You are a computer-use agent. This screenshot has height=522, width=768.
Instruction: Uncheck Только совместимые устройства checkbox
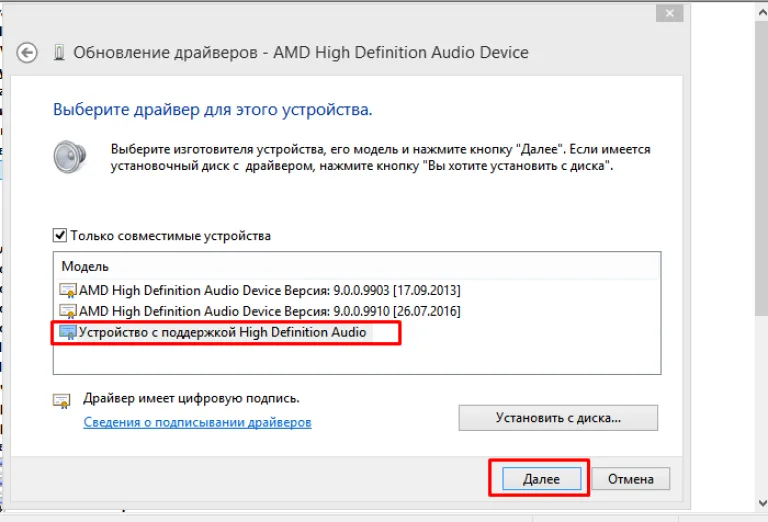60,236
